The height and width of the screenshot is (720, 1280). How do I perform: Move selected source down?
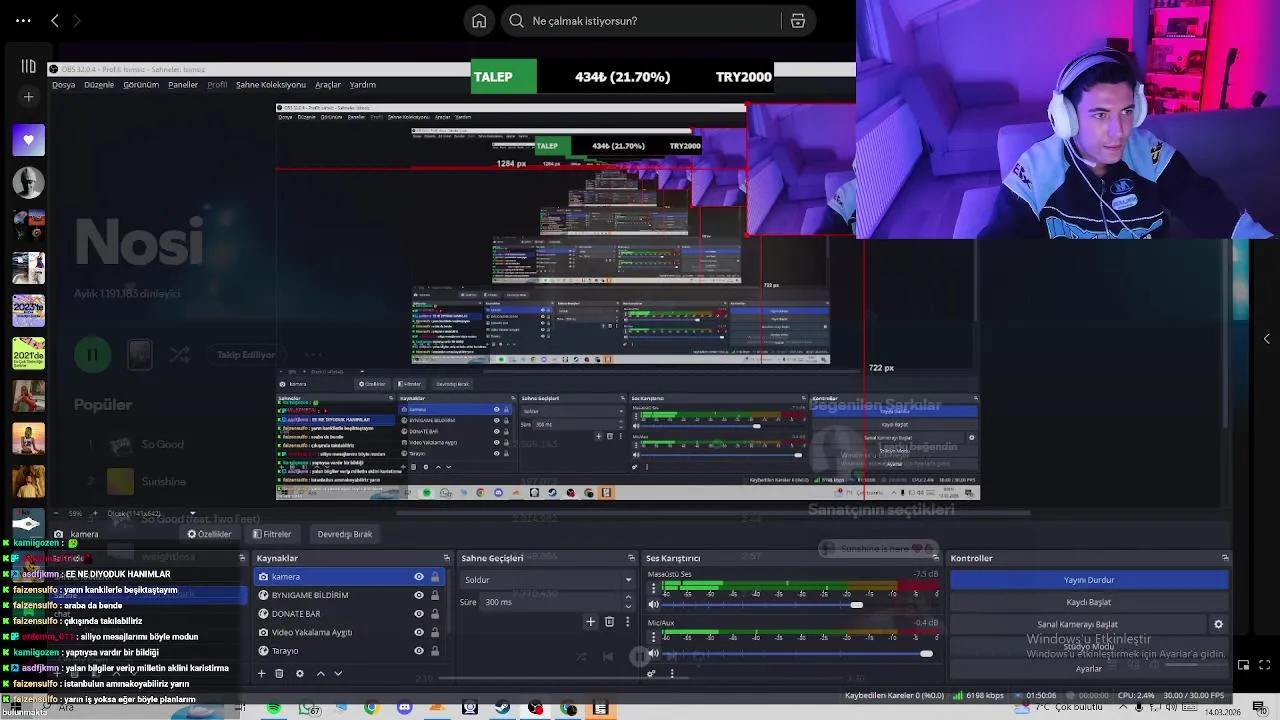click(x=338, y=674)
